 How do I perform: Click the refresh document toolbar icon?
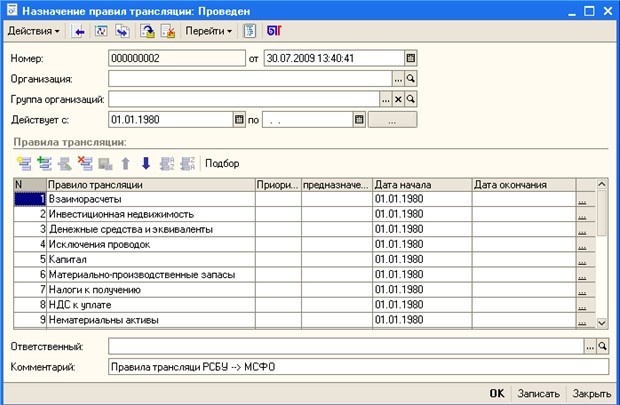pyautogui.click(x=101, y=31)
